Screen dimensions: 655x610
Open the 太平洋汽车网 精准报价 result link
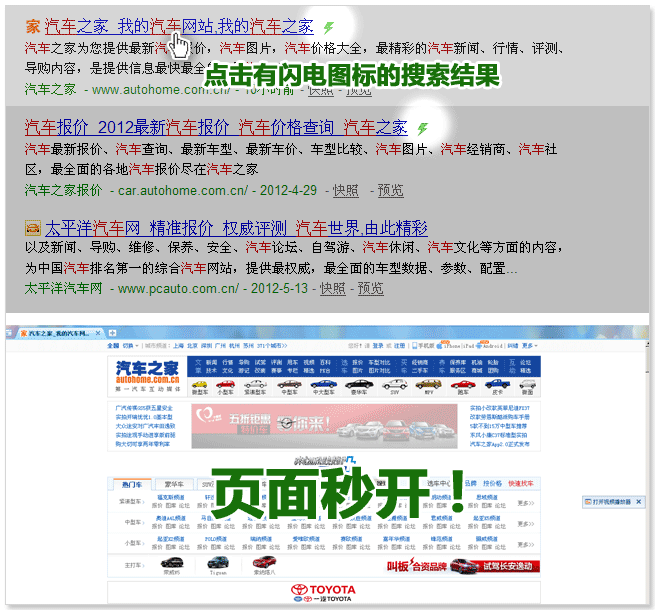pos(236,229)
